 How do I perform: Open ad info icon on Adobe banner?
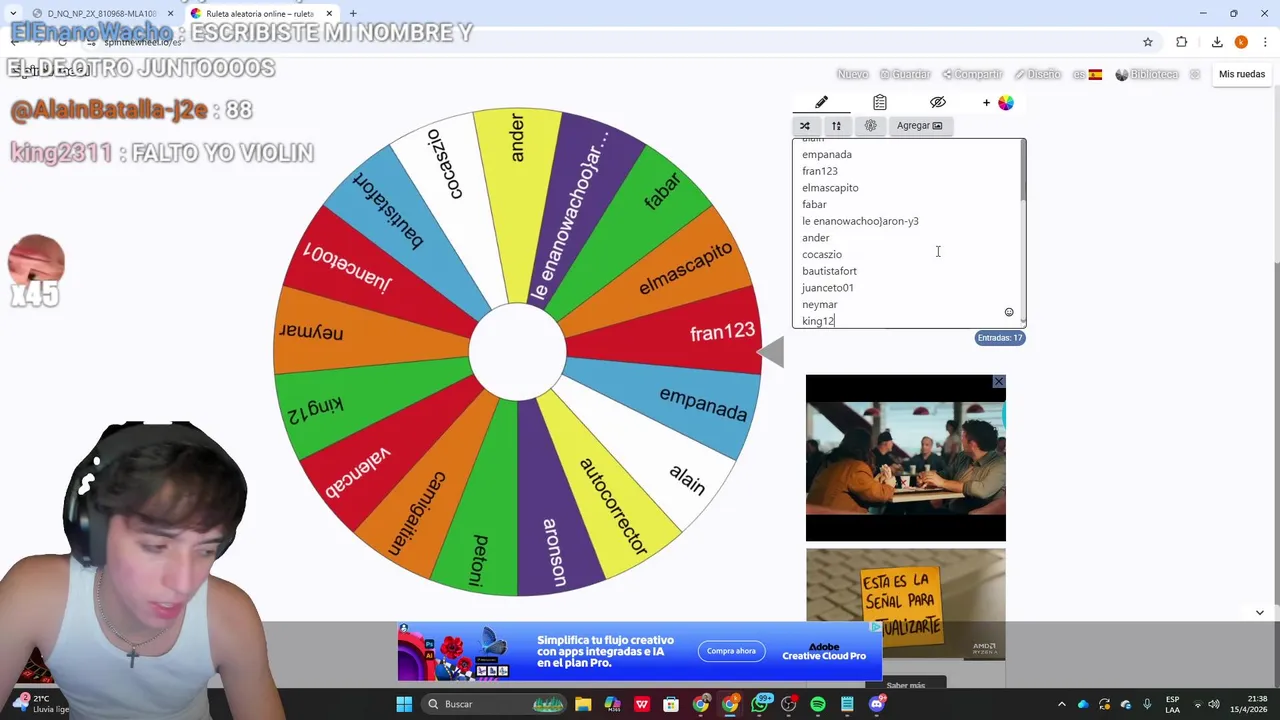(x=876, y=627)
